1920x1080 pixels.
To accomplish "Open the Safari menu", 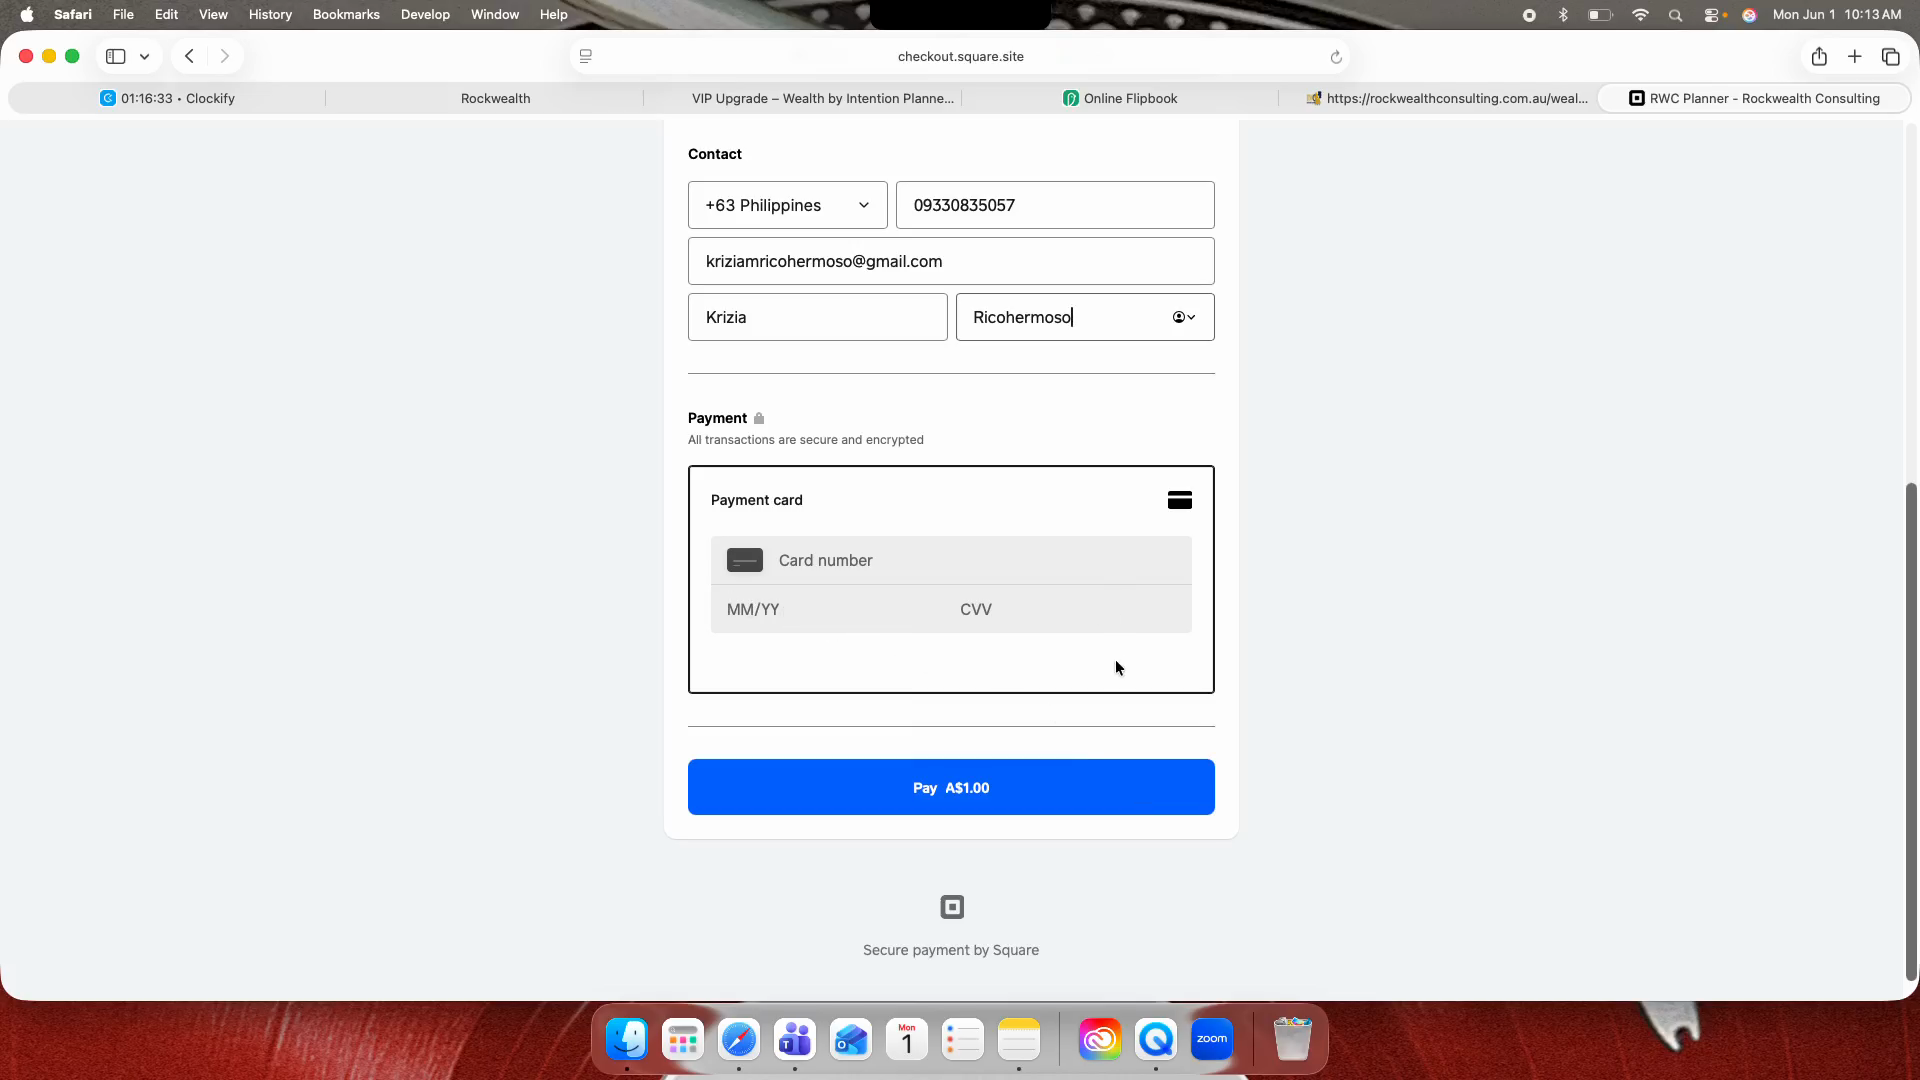I will 73,14.
